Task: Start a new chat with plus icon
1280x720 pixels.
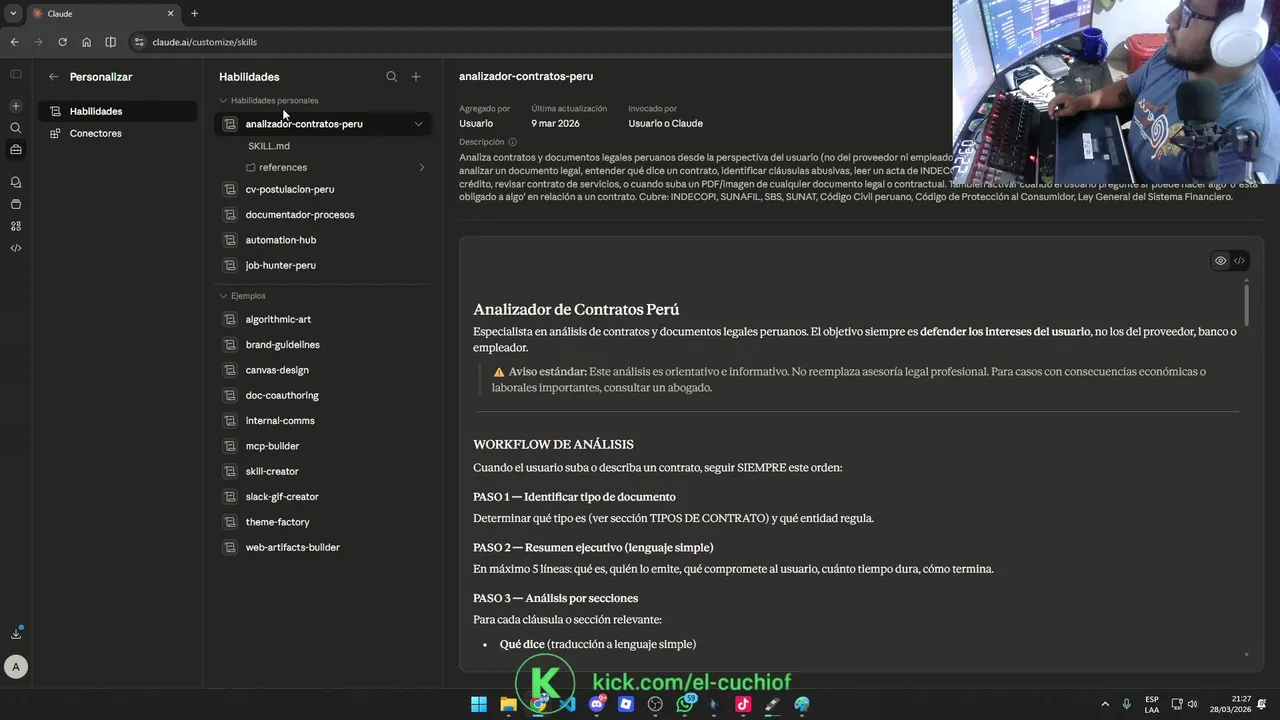Action: 16,106
